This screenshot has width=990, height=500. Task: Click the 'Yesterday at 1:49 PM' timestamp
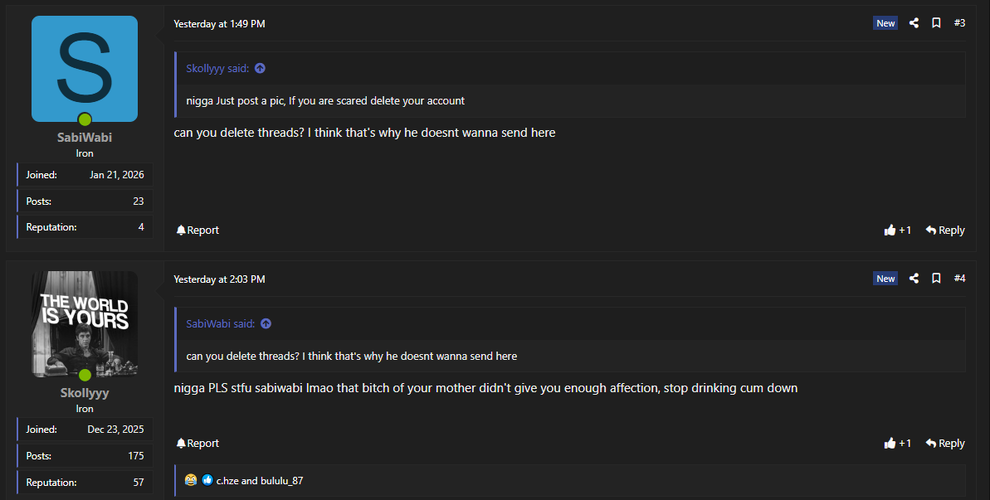(x=219, y=23)
